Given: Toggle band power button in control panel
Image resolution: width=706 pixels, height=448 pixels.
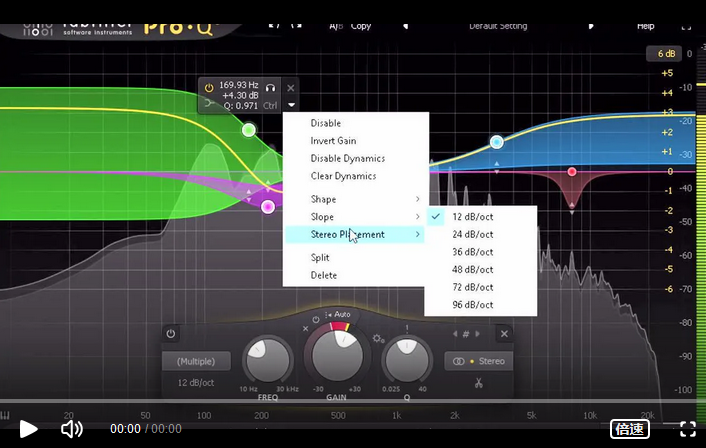Looking at the screenshot, I should 171,334.
